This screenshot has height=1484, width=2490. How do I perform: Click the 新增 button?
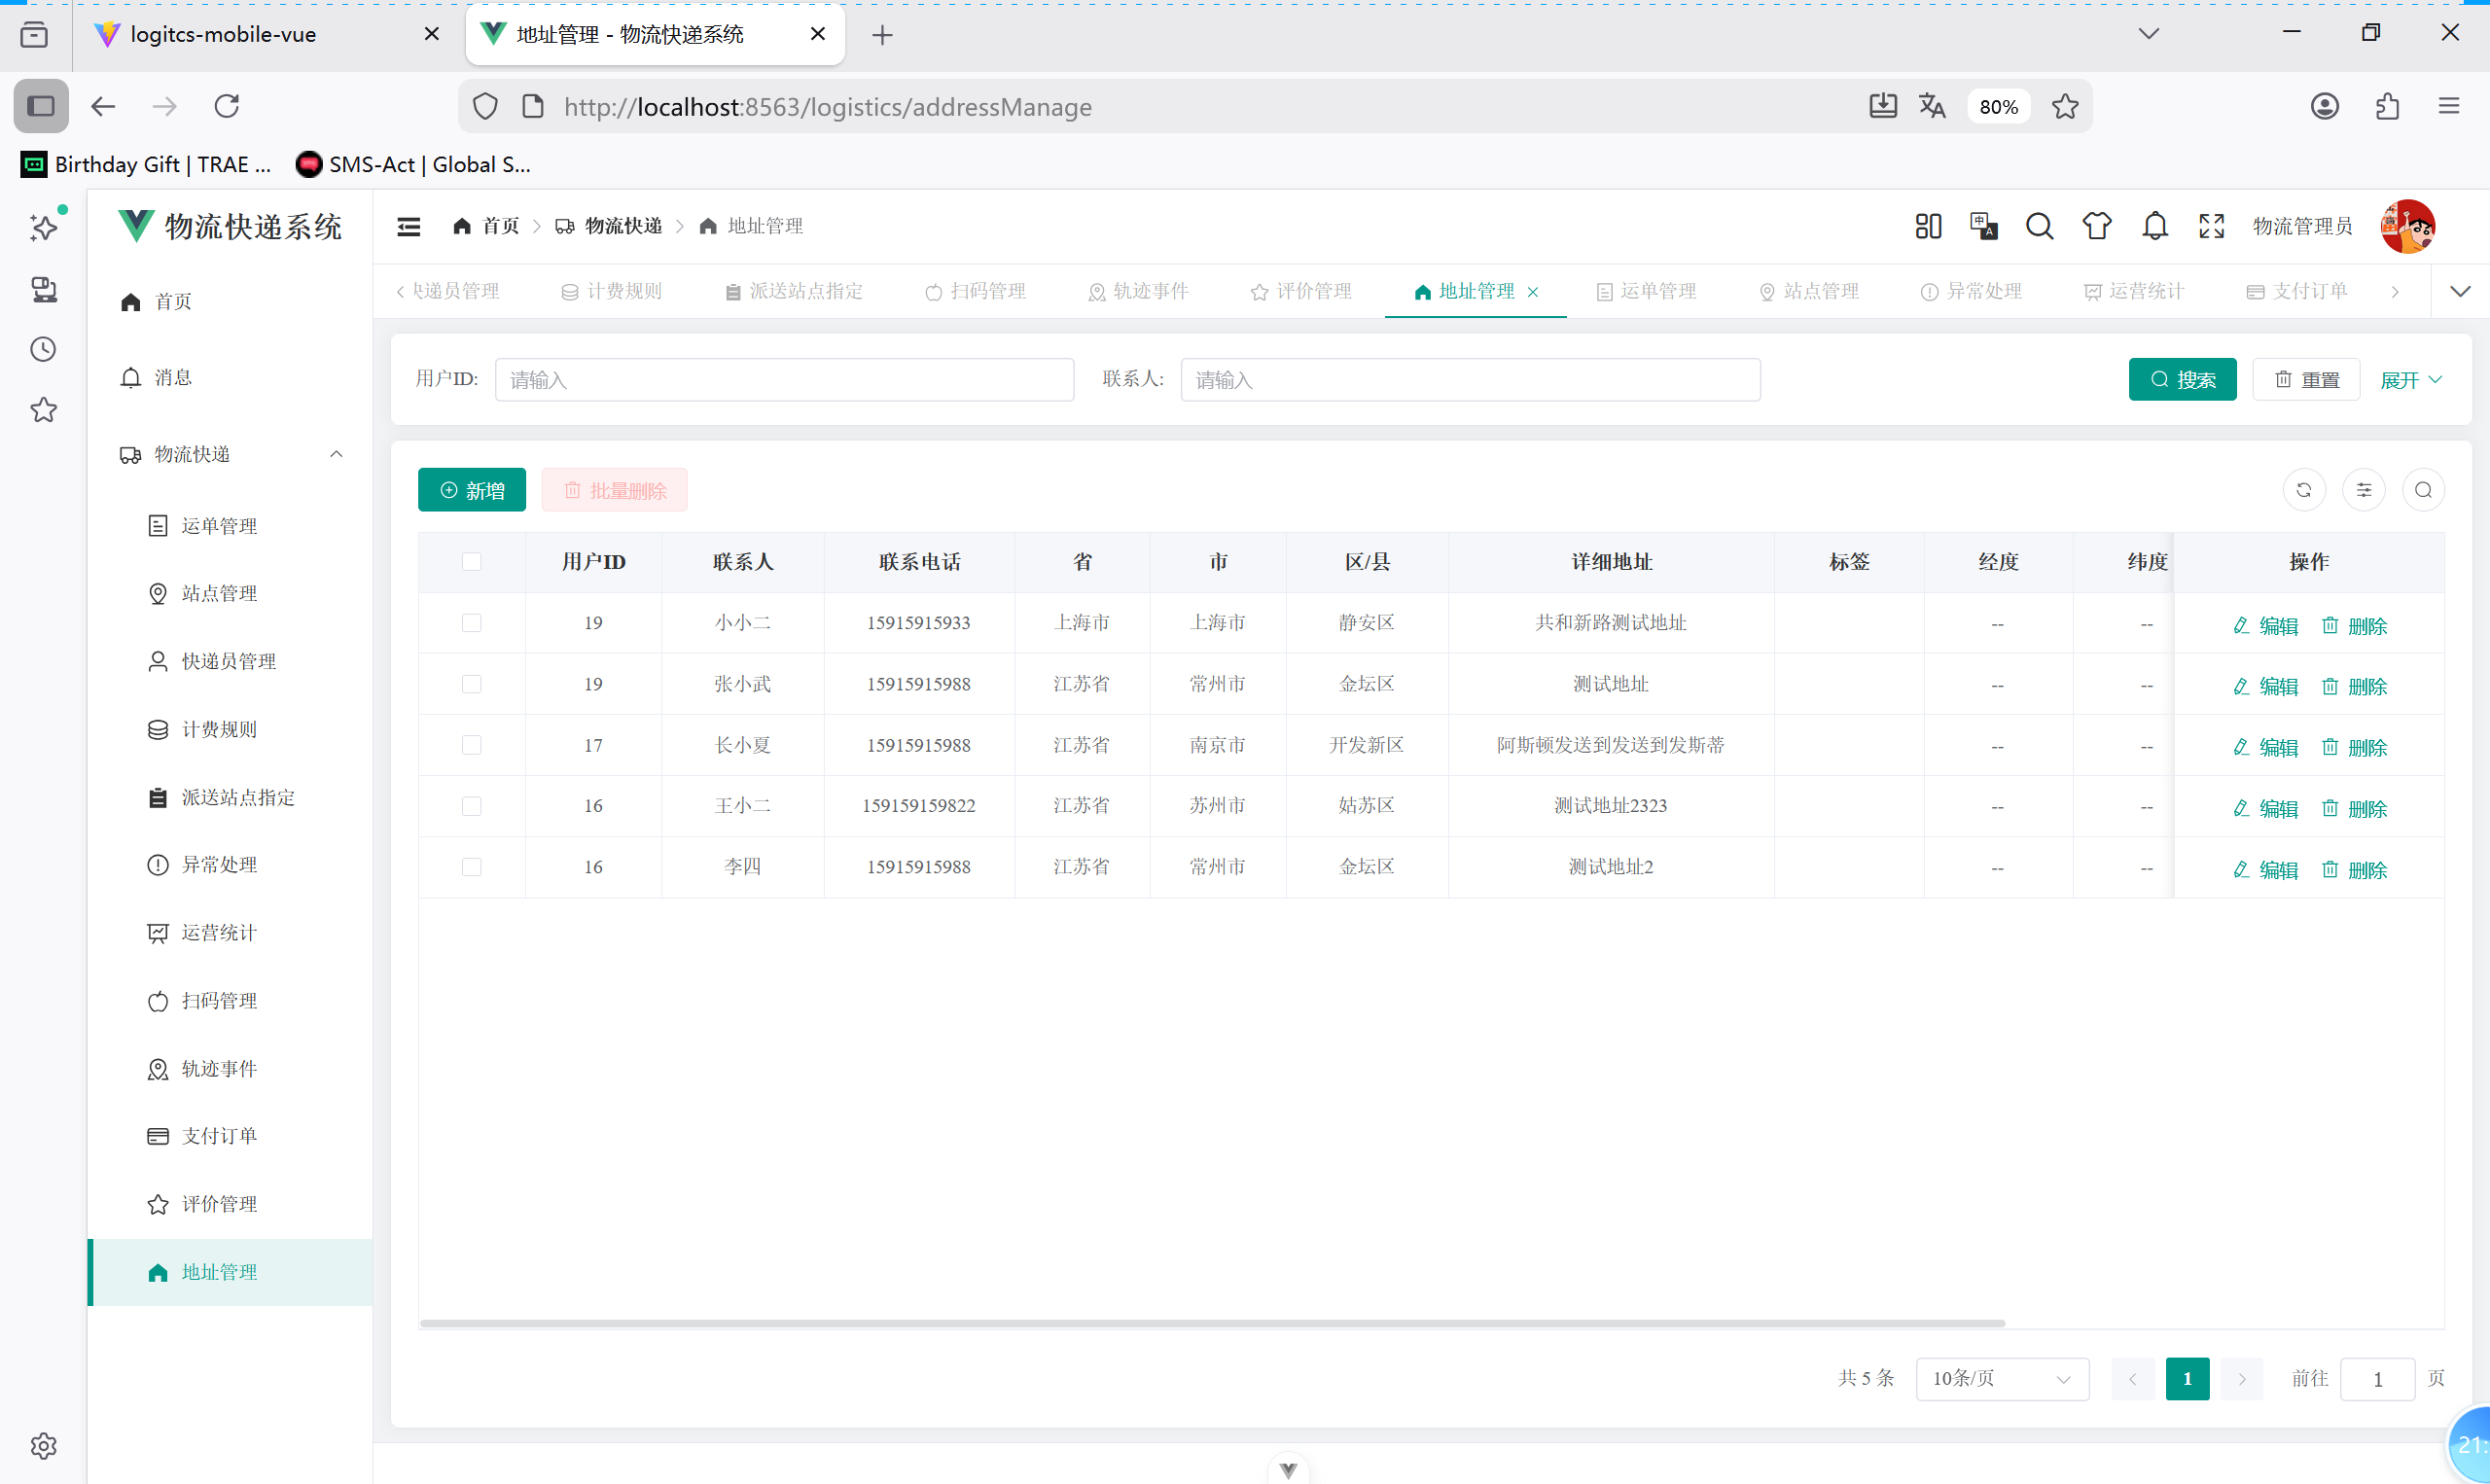pos(471,490)
